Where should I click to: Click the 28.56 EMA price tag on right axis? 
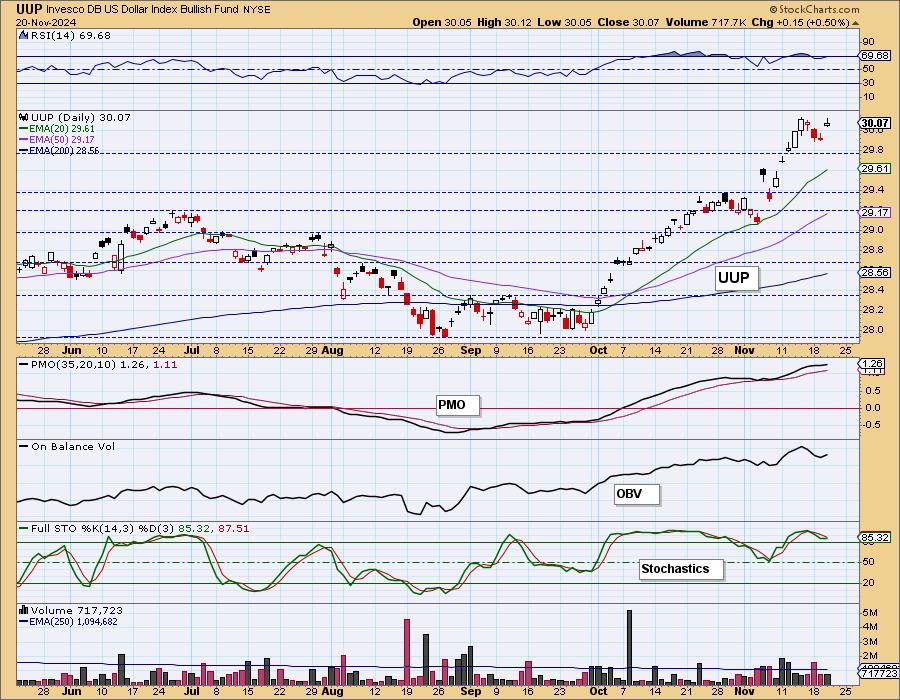(875, 272)
